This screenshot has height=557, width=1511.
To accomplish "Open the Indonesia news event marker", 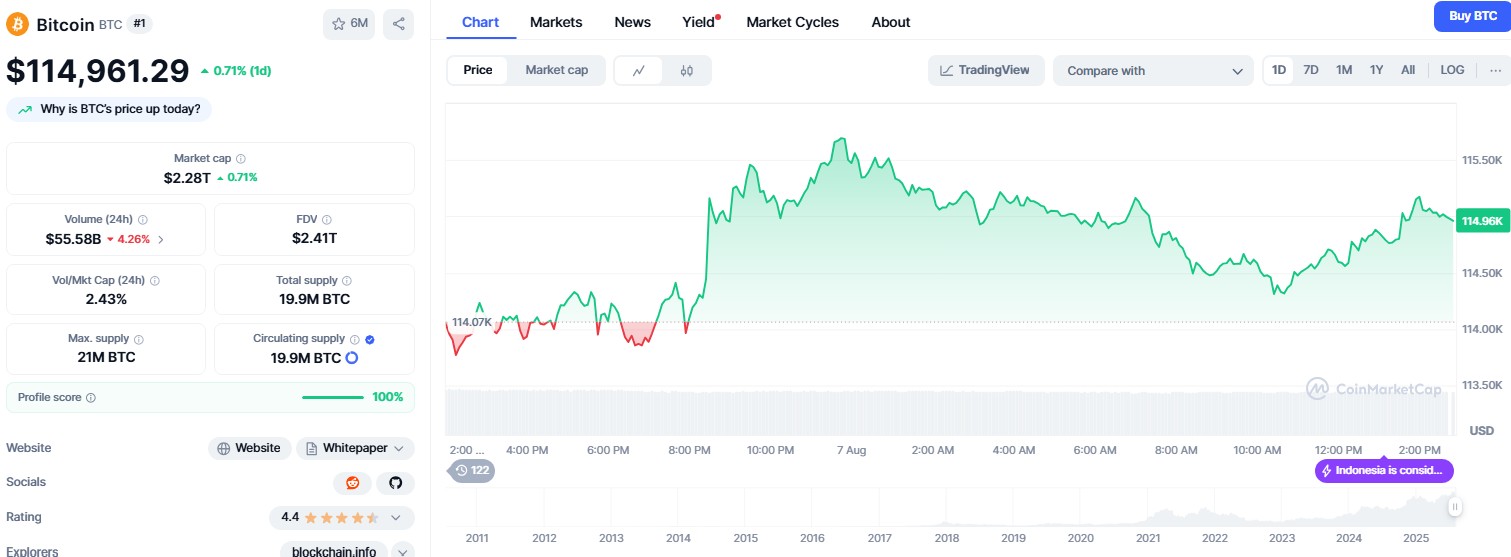I will pos(1384,470).
